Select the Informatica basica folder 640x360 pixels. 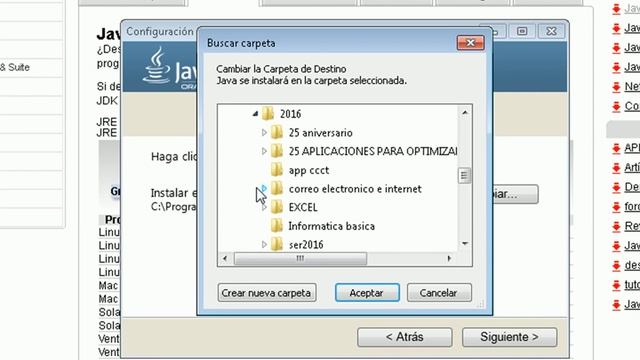[331, 226]
